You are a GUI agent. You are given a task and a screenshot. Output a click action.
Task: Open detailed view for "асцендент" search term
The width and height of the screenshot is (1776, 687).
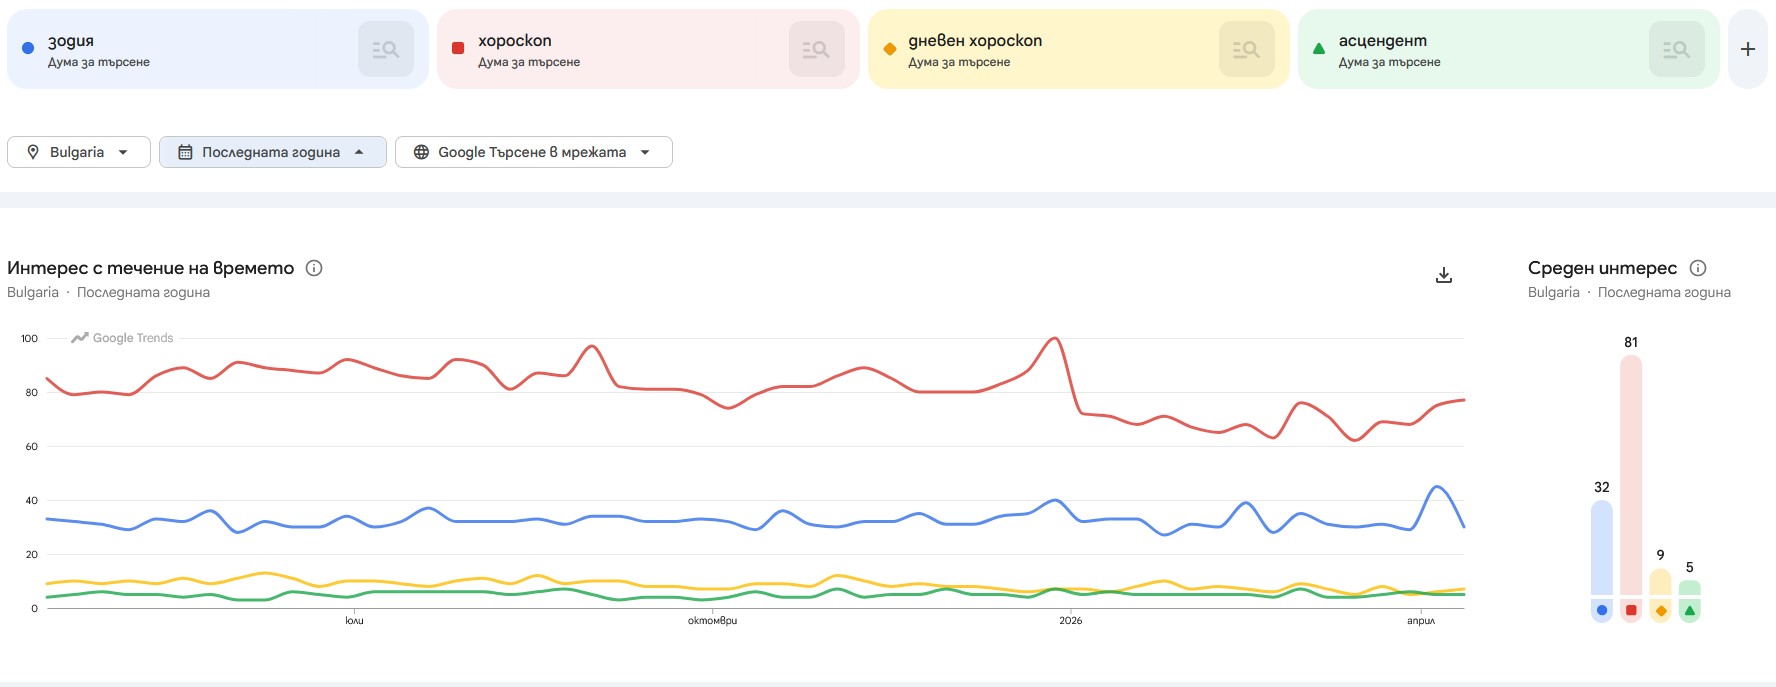(x=1676, y=48)
